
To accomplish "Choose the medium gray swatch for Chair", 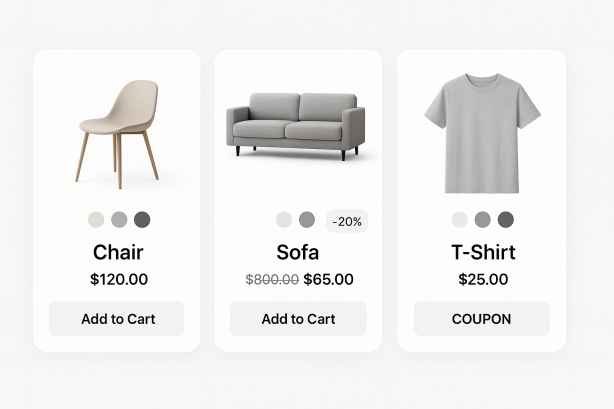I will coord(119,219).
